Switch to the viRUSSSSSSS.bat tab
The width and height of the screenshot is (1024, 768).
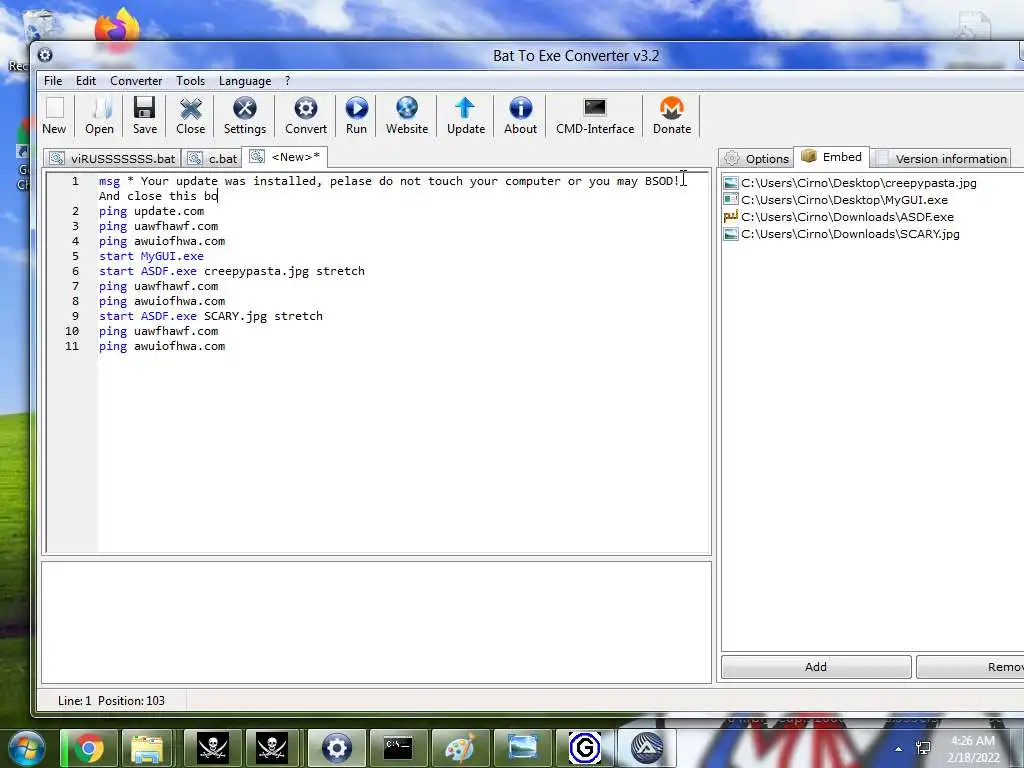point(112,159)
